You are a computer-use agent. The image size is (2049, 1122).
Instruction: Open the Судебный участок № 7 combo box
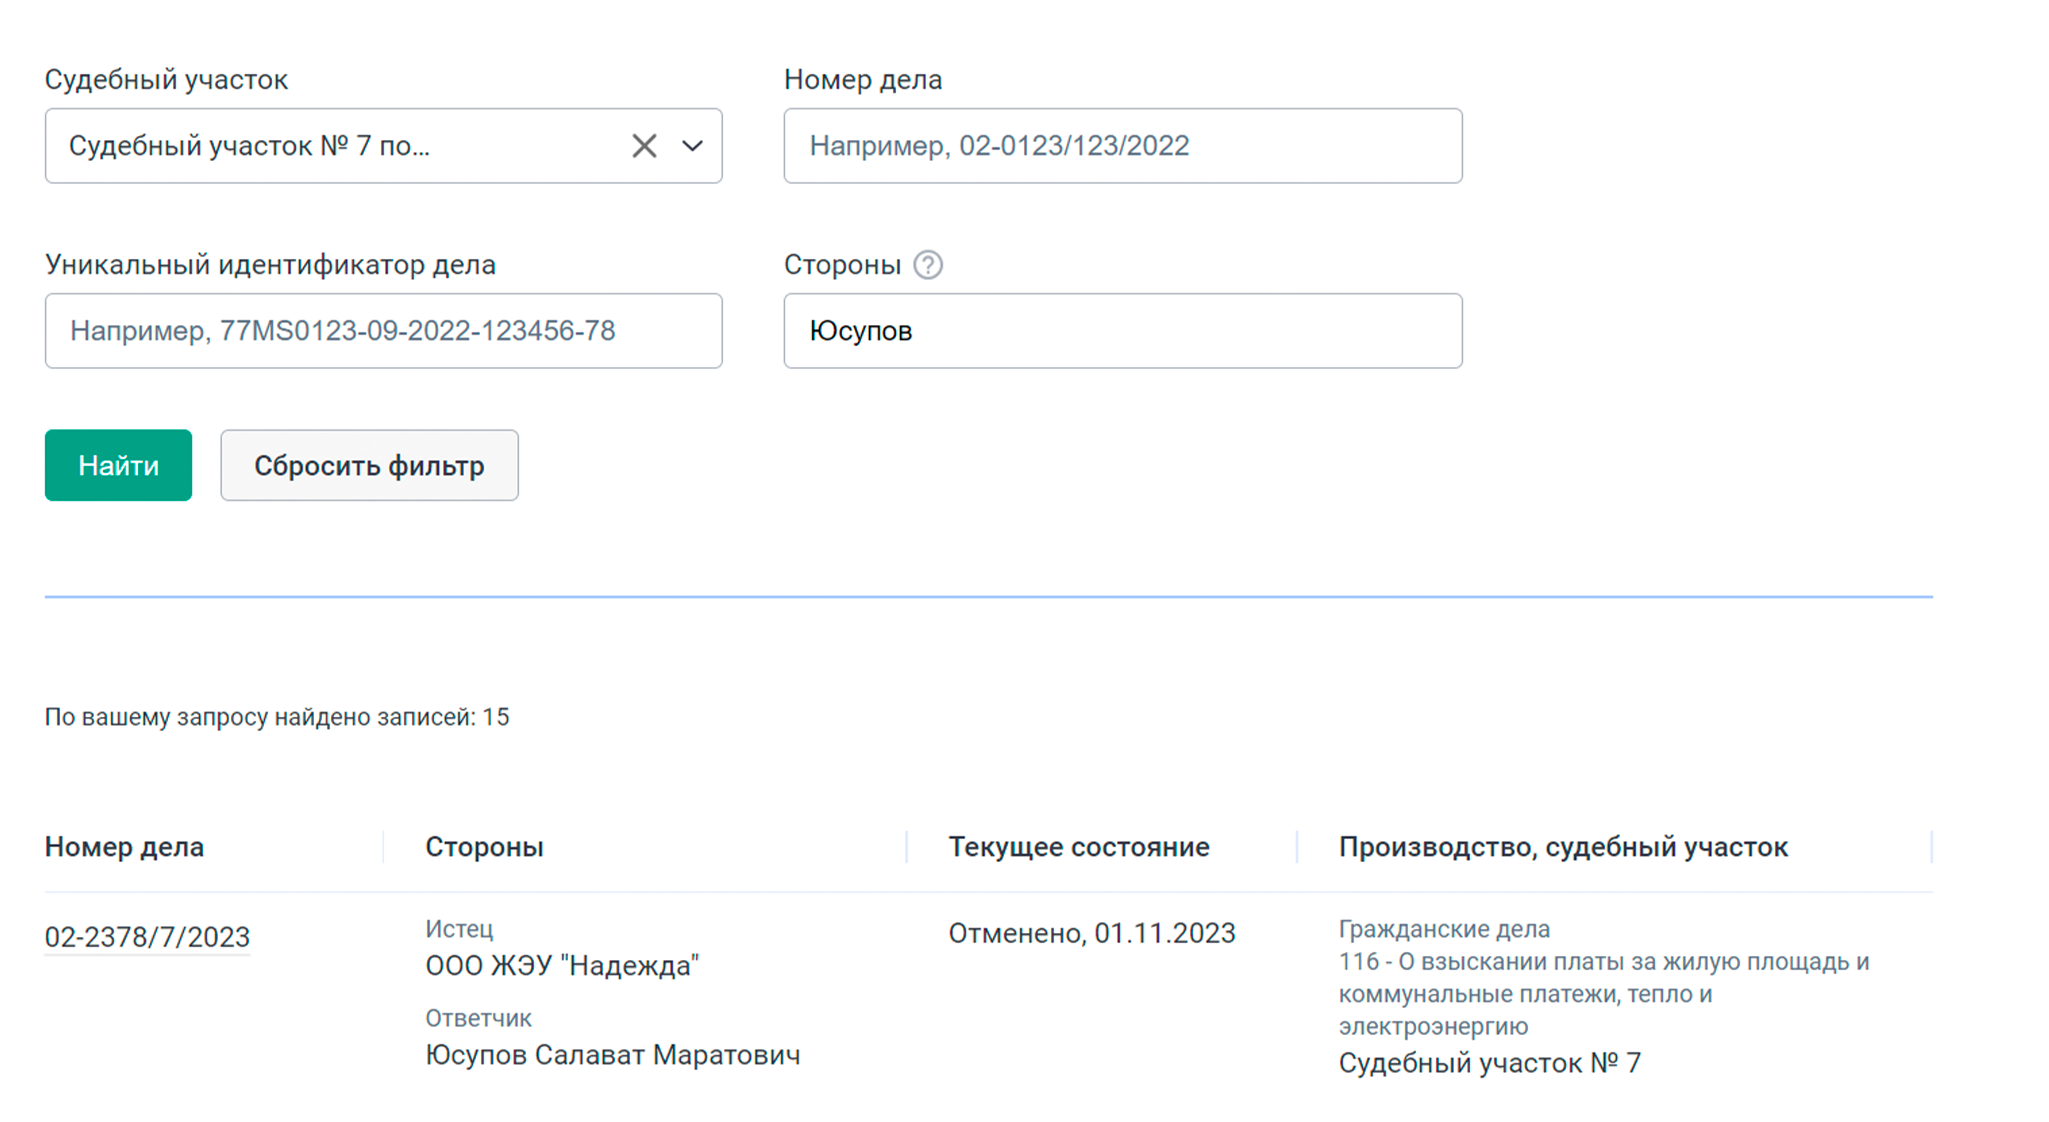tap(383, 146)
